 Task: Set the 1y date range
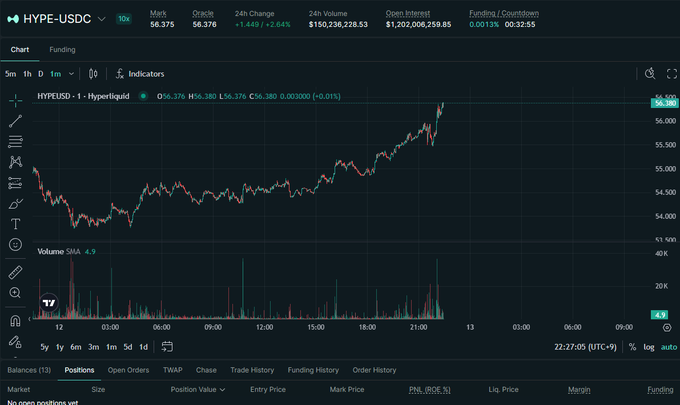[59, 347]
